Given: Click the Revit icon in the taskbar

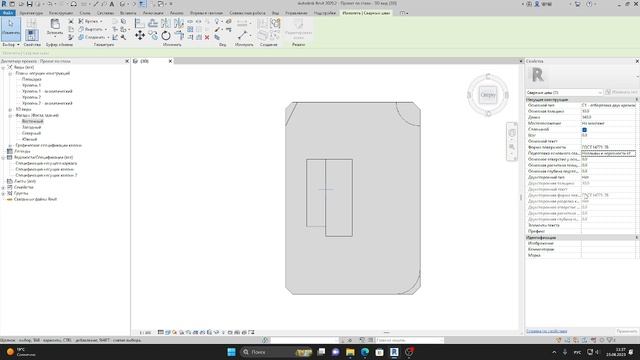Looking at the screenshot, I should (x=394, y=352).
